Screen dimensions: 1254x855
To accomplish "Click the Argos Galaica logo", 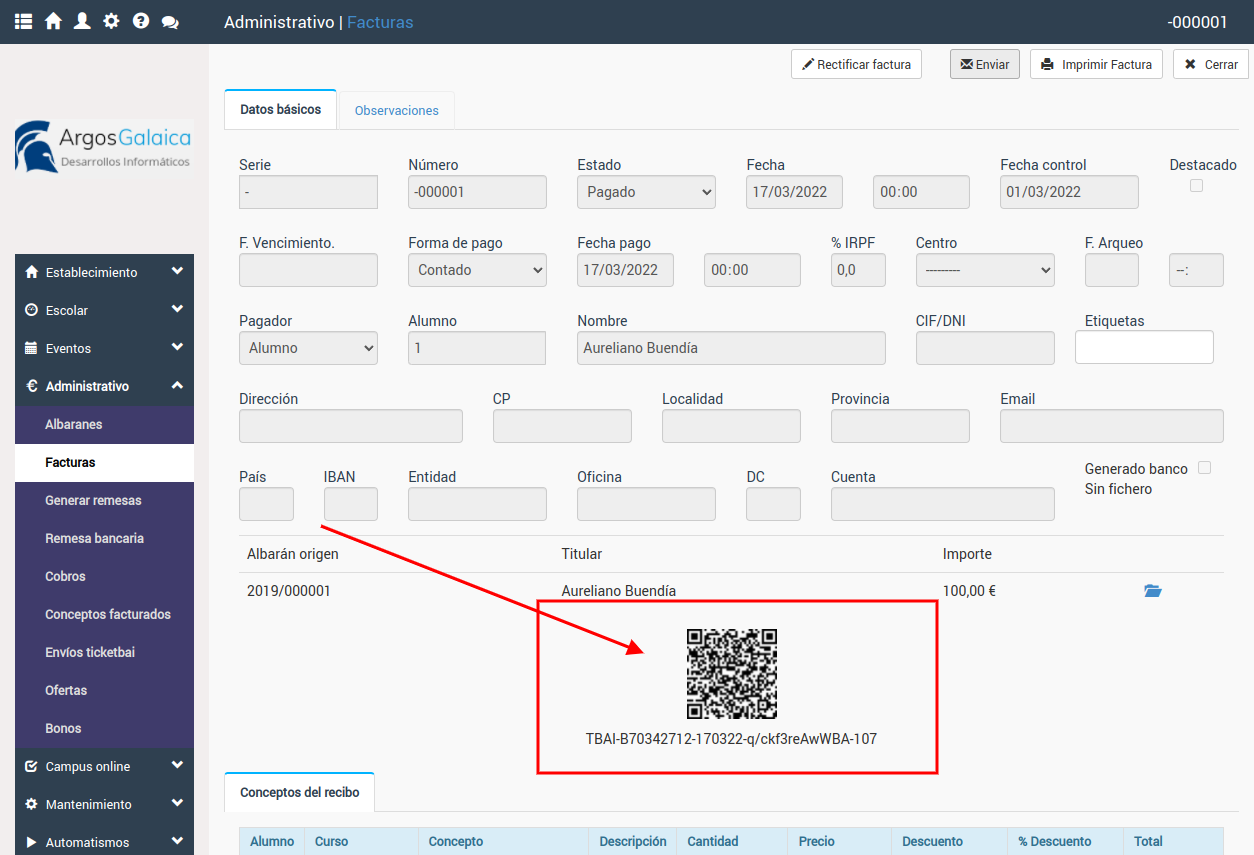I will click(x=104, y=146).
